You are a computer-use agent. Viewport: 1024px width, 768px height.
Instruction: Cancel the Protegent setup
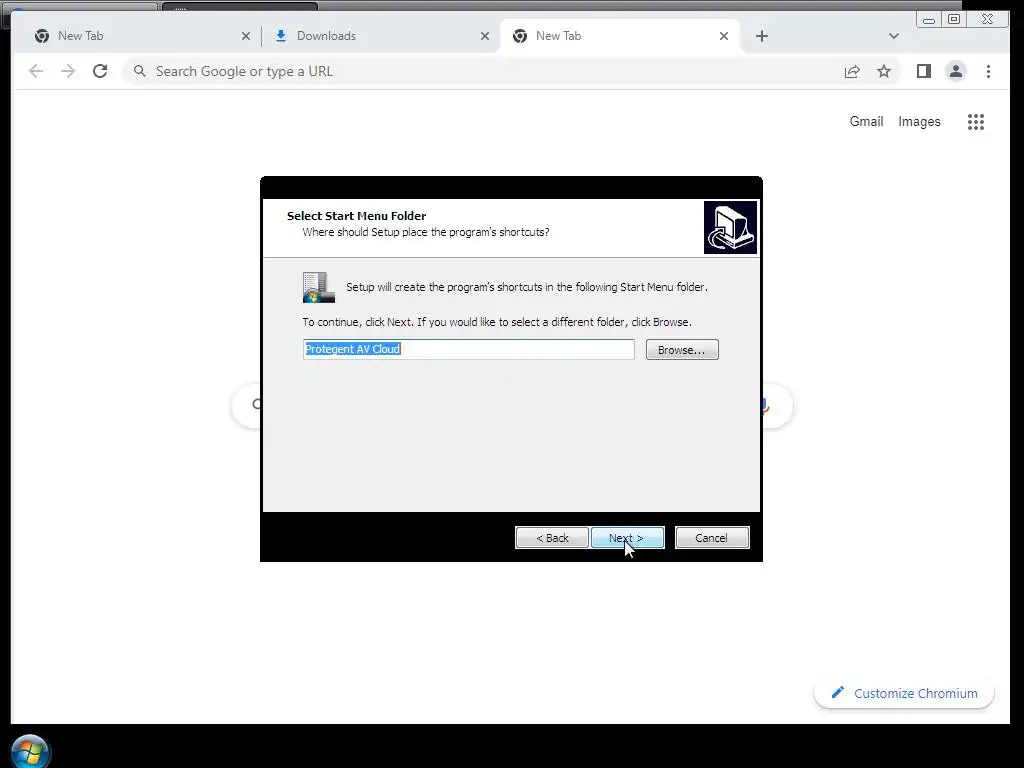click(712, 537)
